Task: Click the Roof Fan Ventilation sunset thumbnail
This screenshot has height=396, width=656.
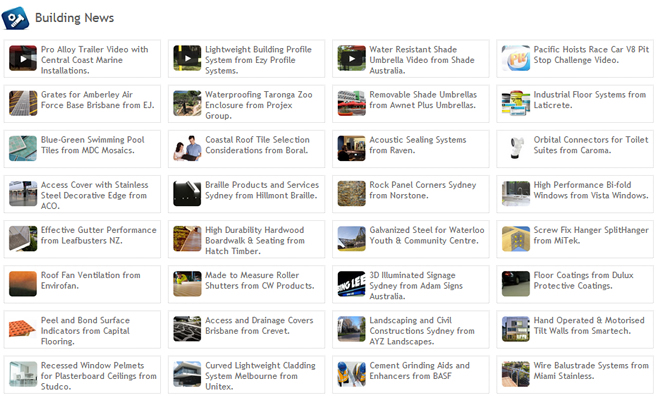Action: pos(23,284)
